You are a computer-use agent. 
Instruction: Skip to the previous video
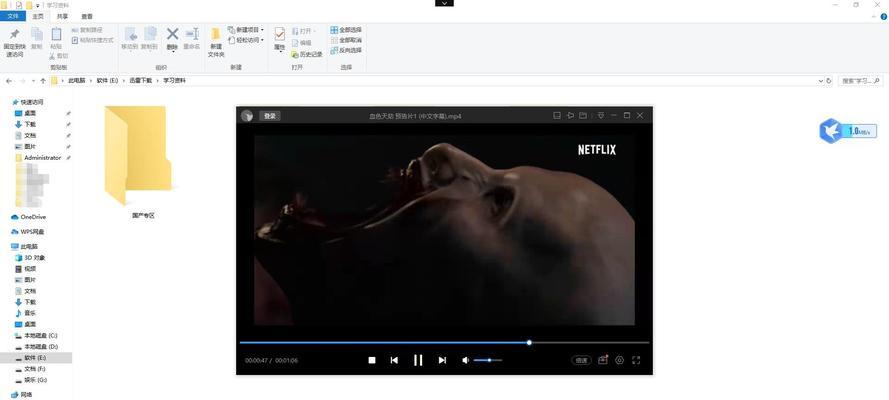(x=395, y=360)
